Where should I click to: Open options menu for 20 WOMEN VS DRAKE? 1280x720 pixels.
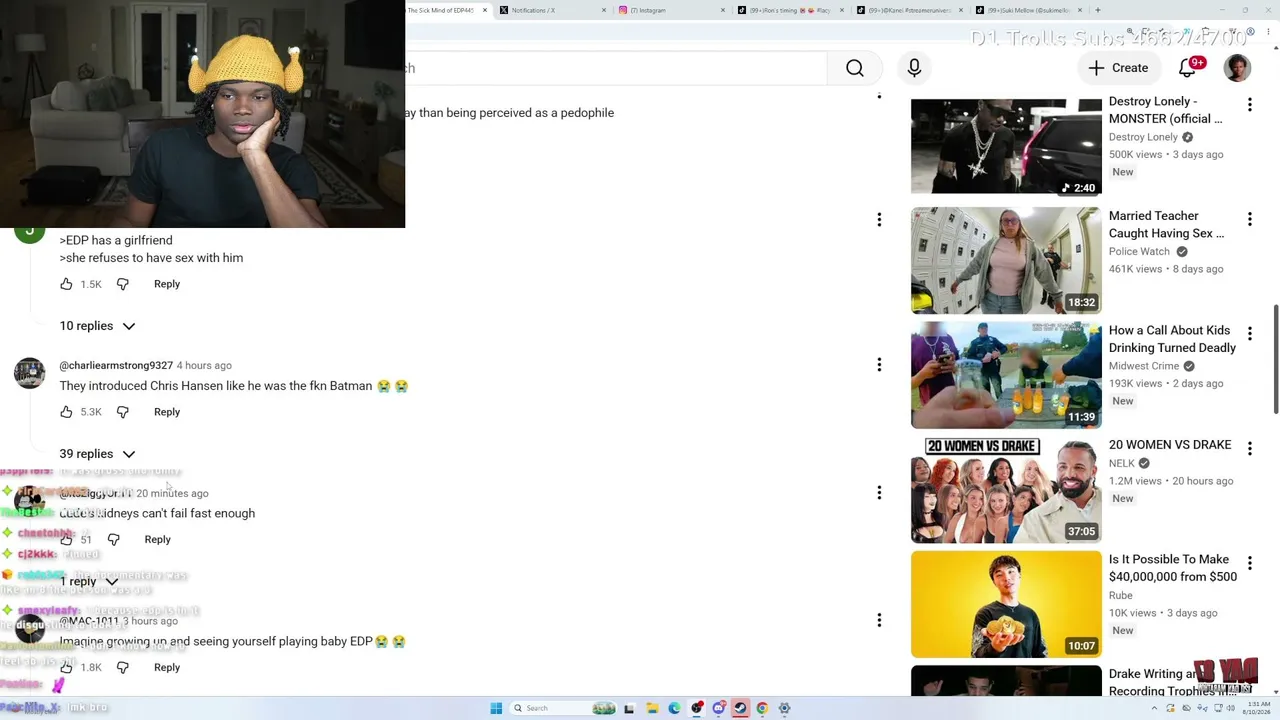pyautogui.click(x=1249, y=448)
